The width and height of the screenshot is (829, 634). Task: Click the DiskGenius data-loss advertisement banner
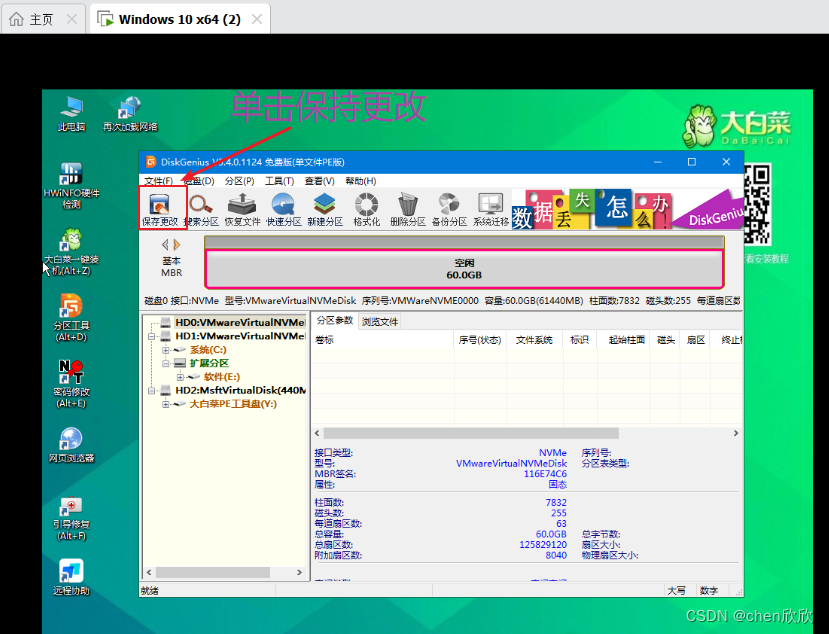click(x=627, y=209)
